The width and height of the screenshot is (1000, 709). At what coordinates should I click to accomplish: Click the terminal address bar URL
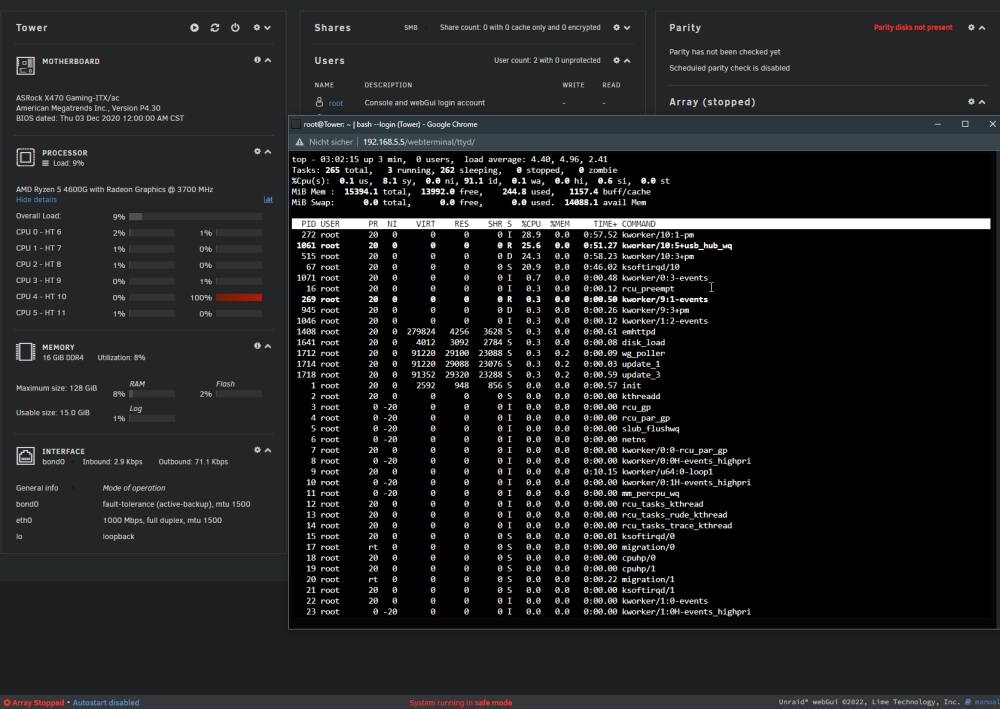(419, 142)
